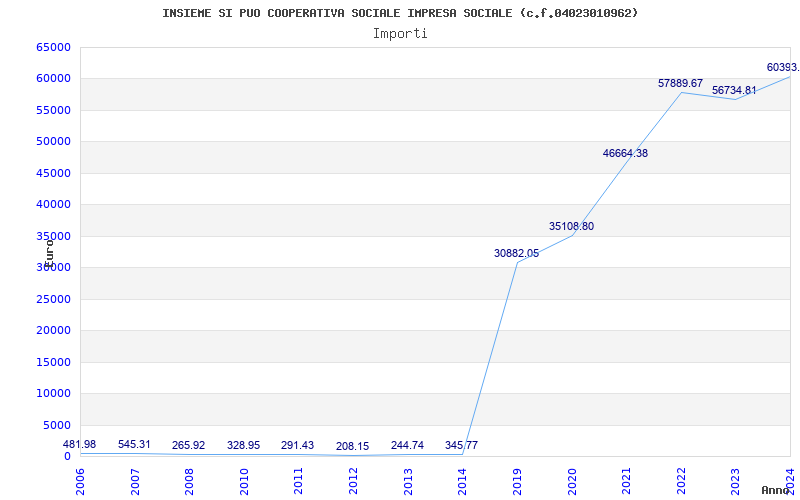Click the 56734.81 data label
This screenshot has height=500, width=800.
[735, 91]
